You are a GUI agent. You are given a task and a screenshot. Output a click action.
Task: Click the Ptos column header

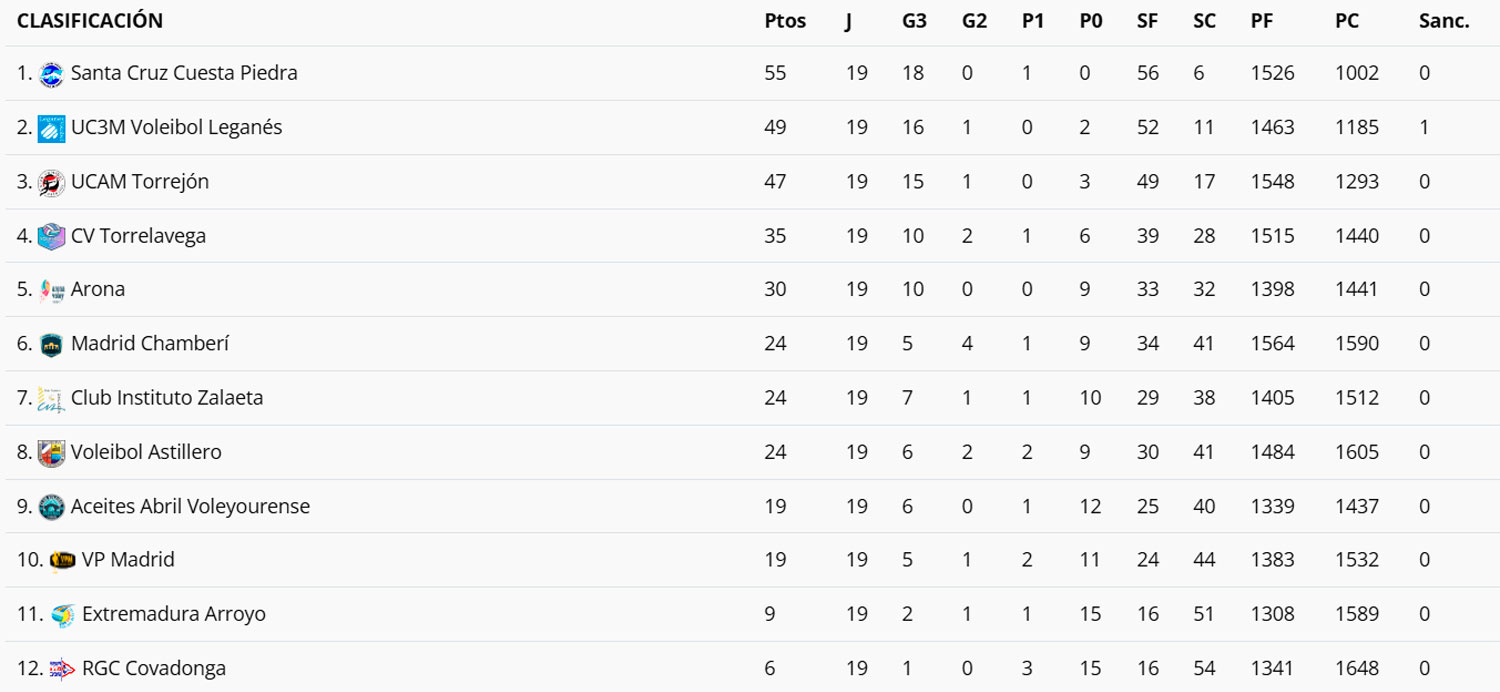(785, 21)
